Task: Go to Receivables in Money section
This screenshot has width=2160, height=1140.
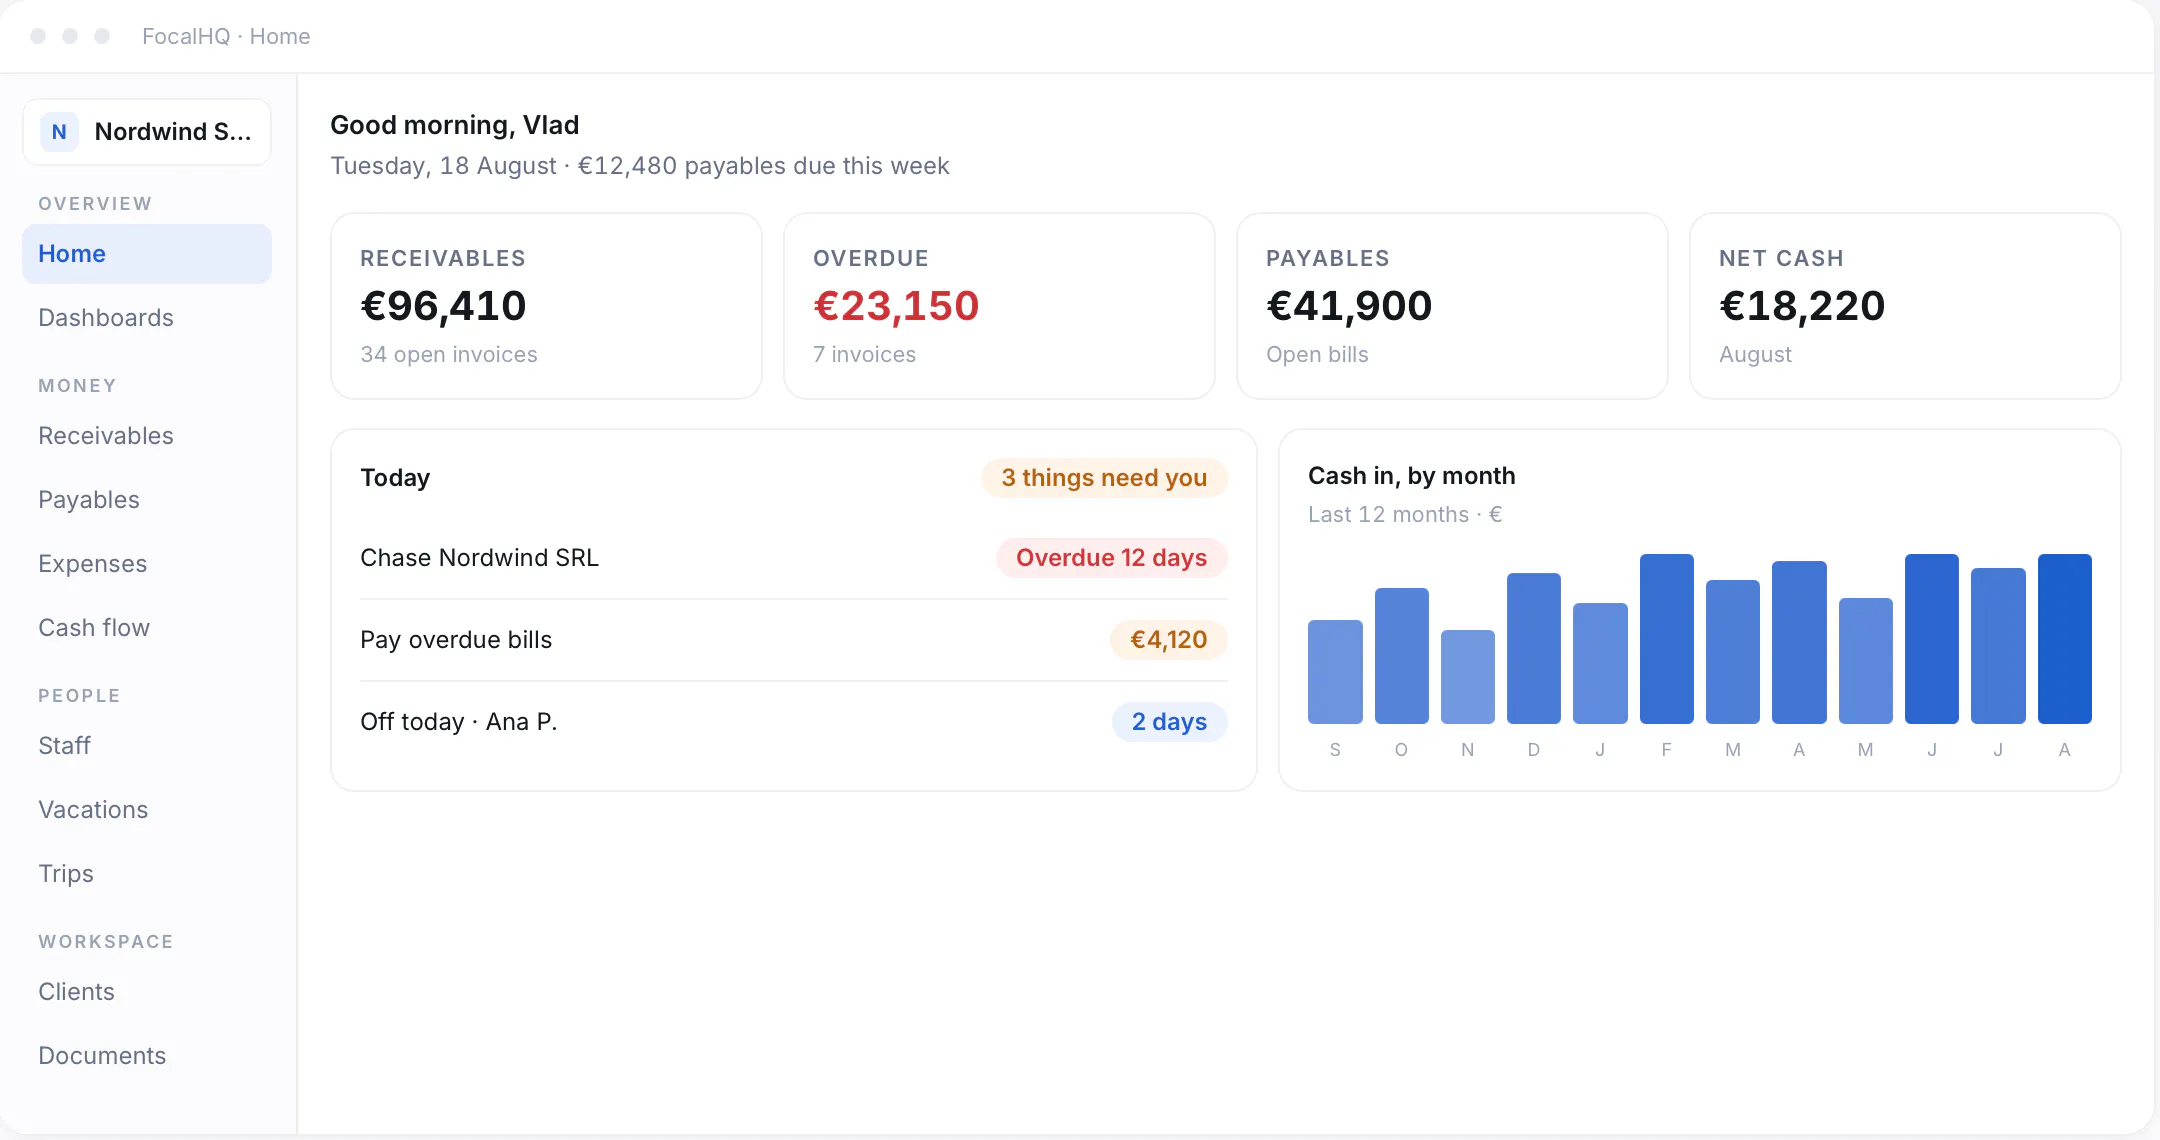Action: pyautogui.click(x=147, y=436)
